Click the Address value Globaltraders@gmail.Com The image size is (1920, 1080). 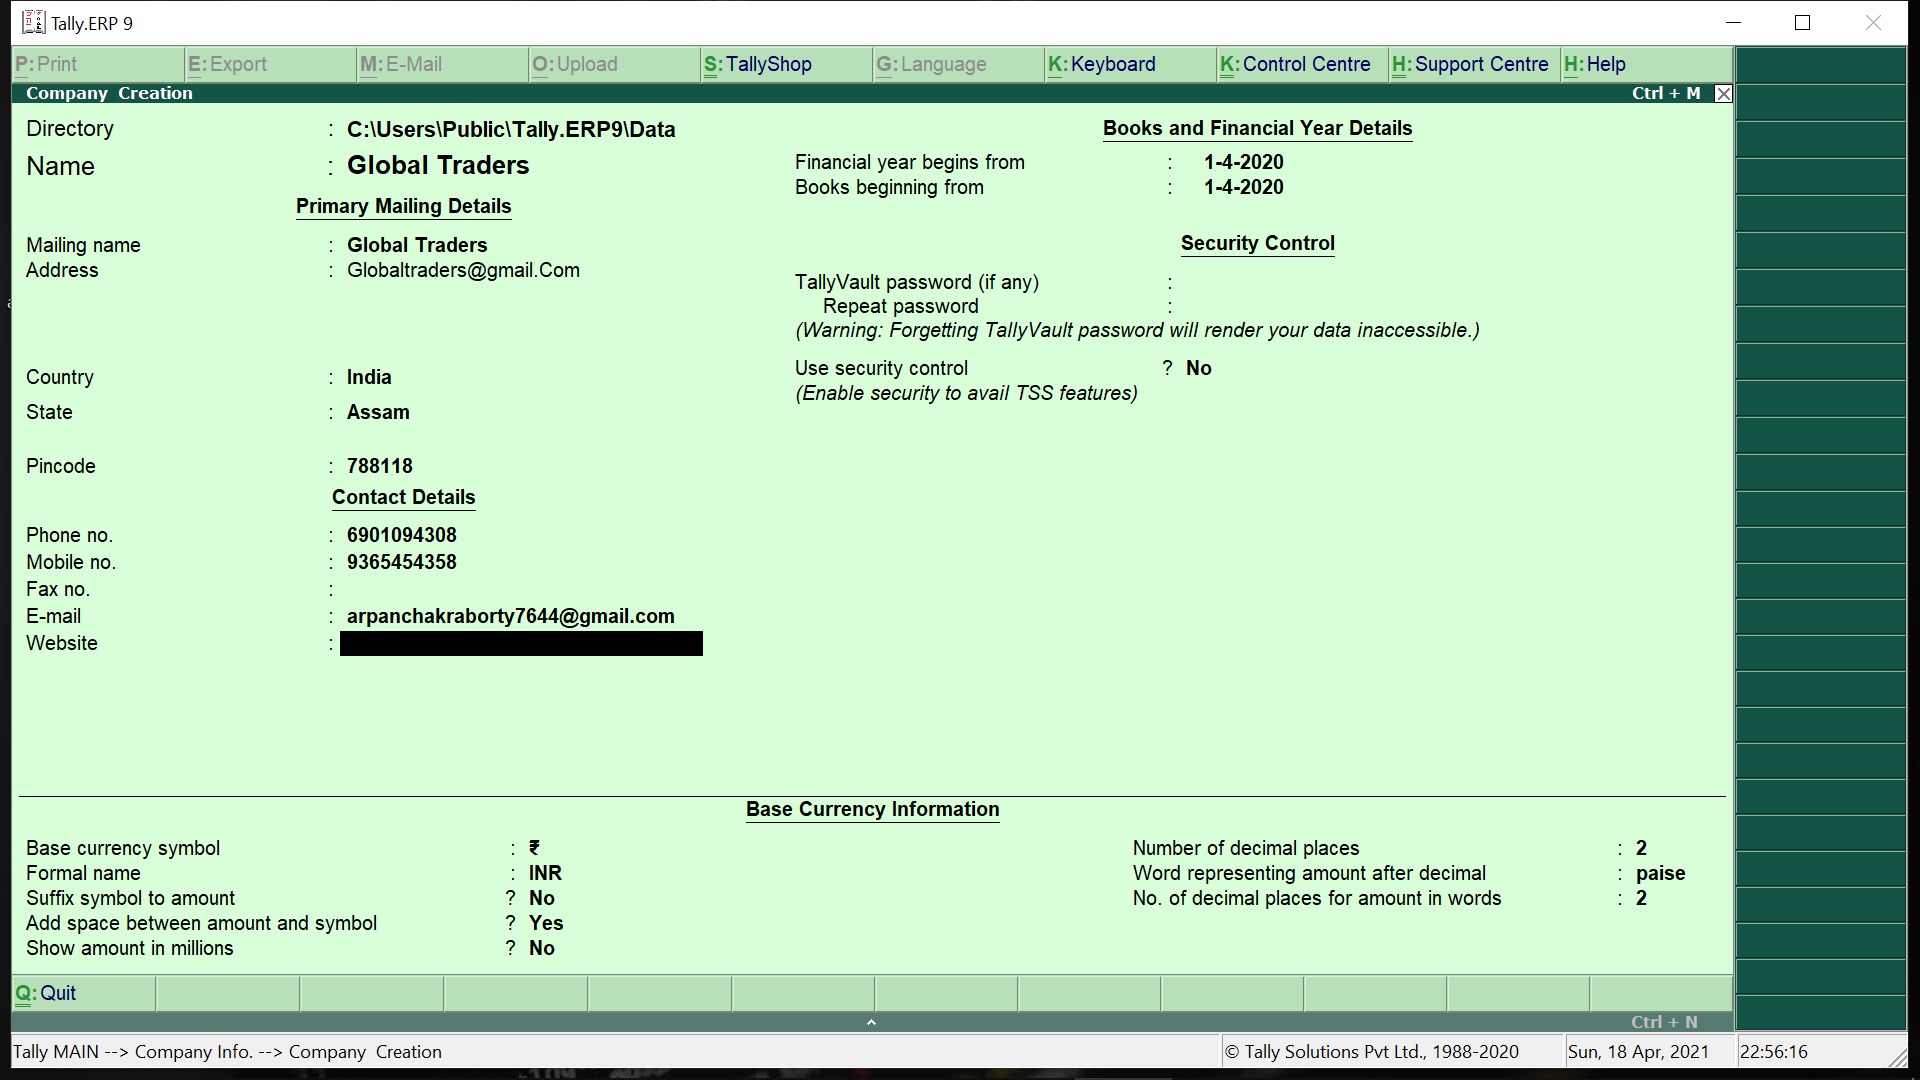pyautogui.click(x=463, y=270)
